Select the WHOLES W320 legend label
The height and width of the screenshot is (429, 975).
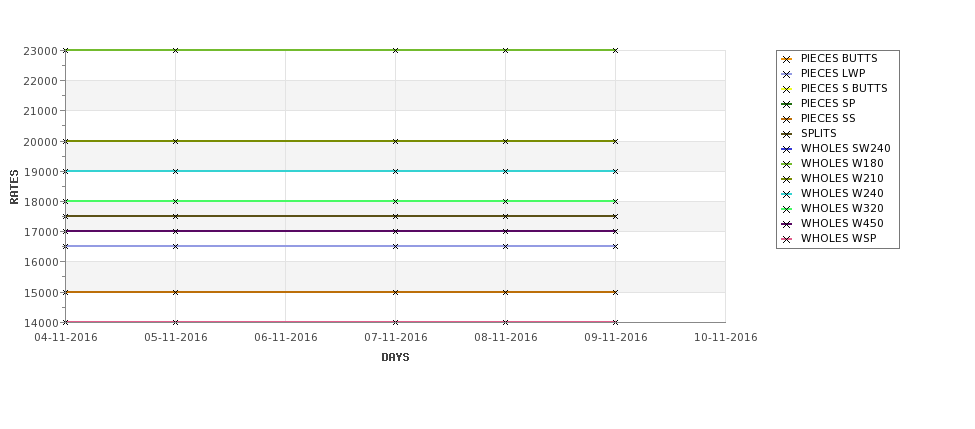point(842,208)
